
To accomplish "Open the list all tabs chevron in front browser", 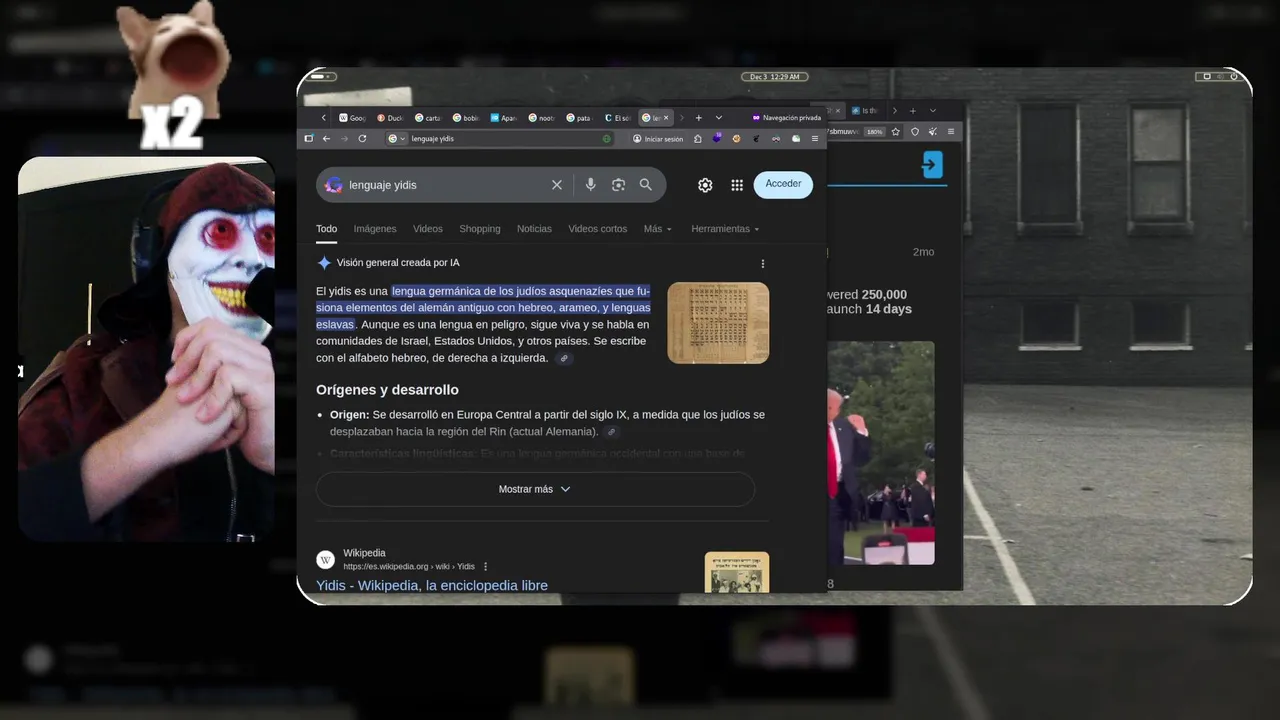I will click(718, 118).
